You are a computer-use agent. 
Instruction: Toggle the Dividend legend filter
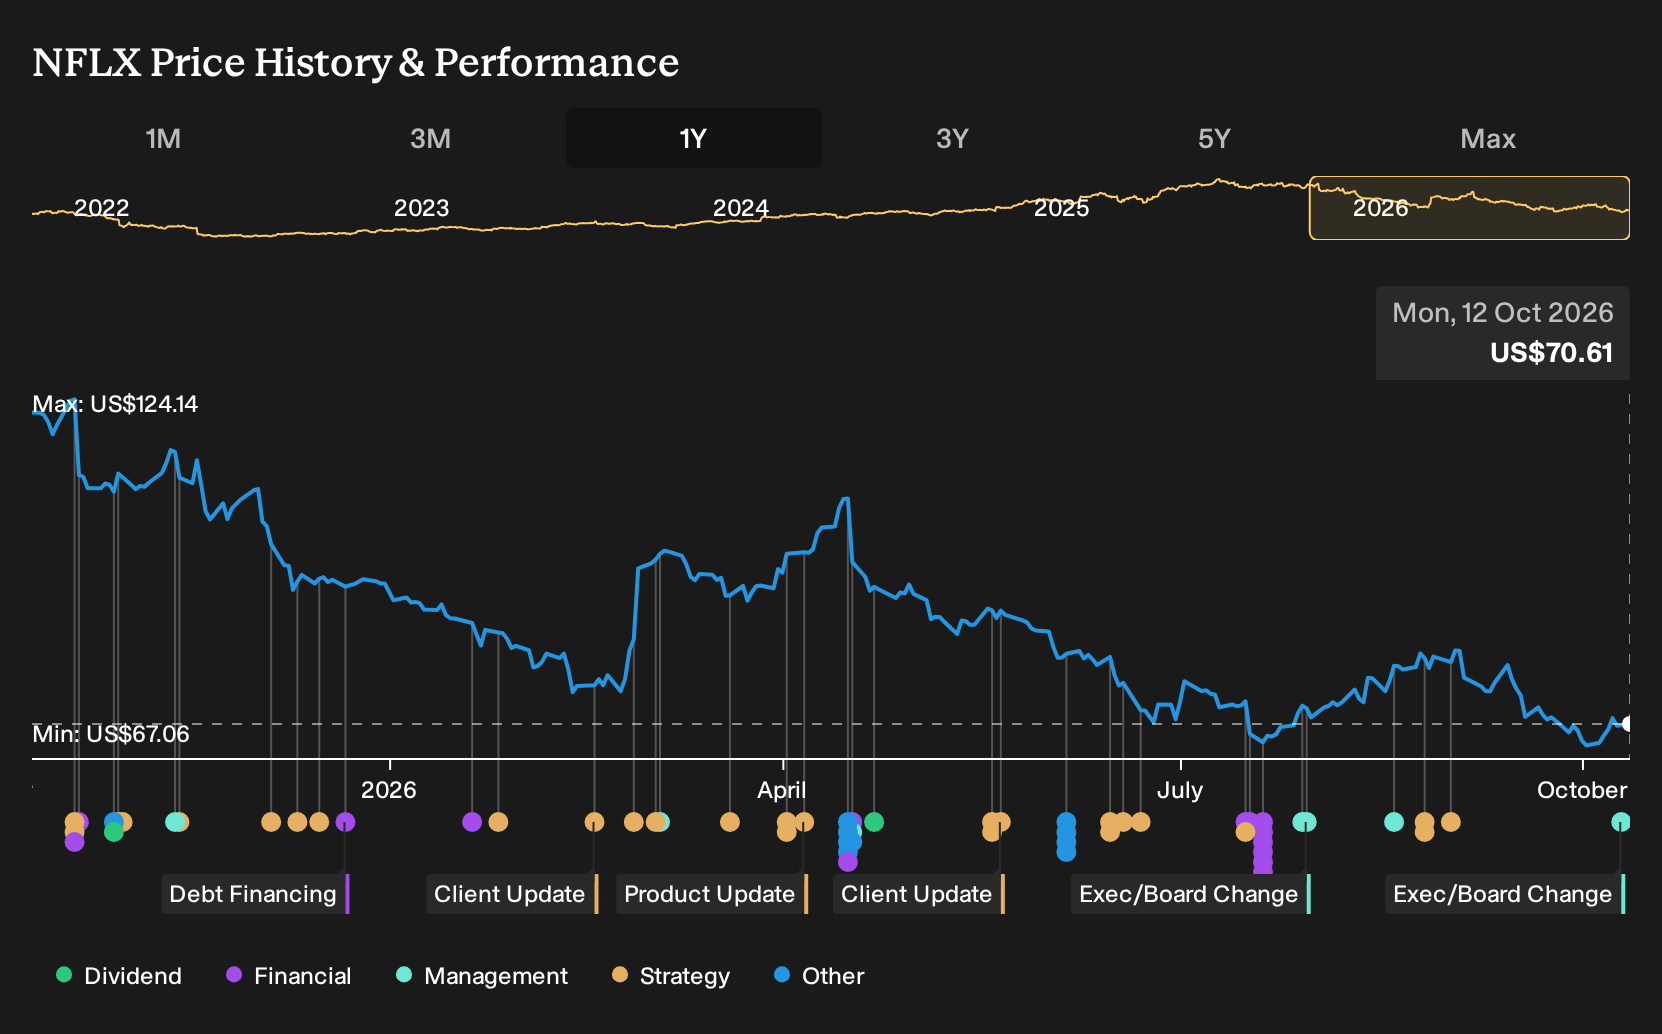(x=119, y=976)
